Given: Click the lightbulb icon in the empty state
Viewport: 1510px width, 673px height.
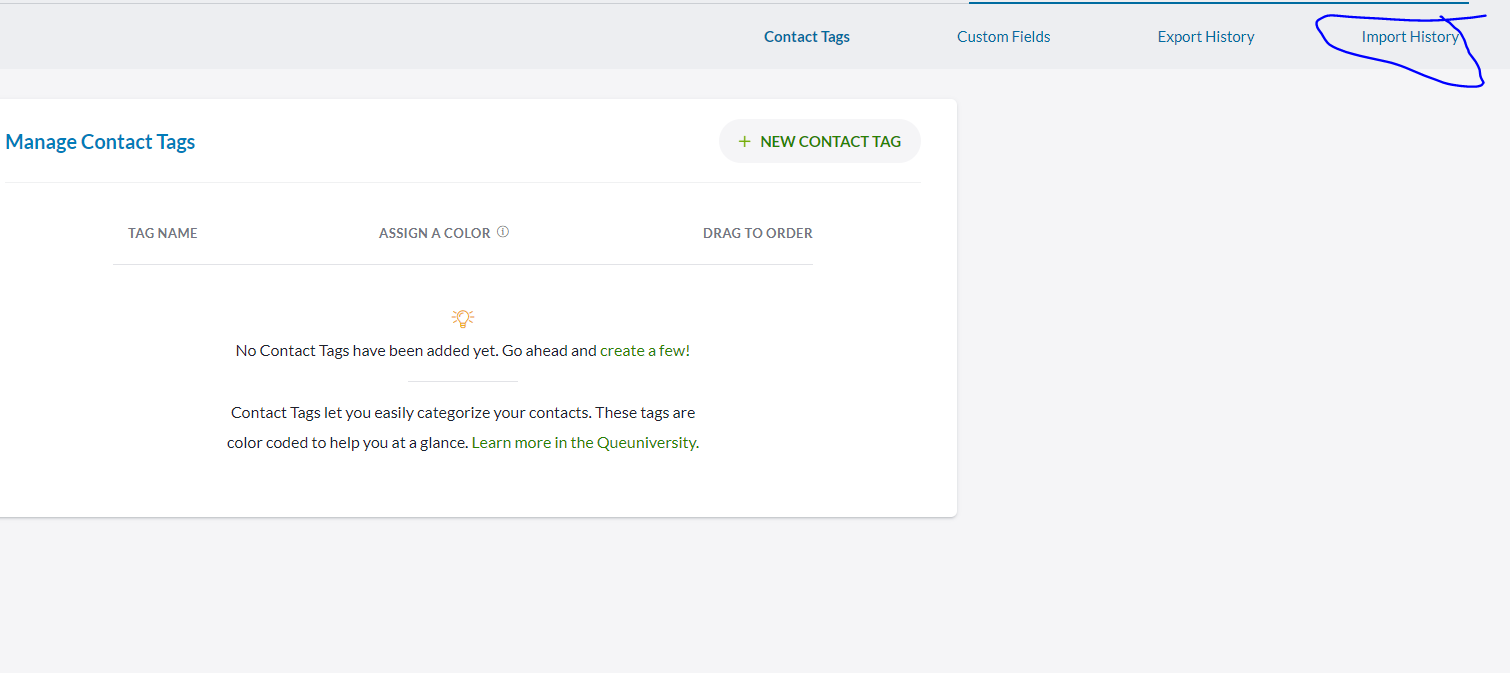Looking at the screenshot, I should [462, 319].
